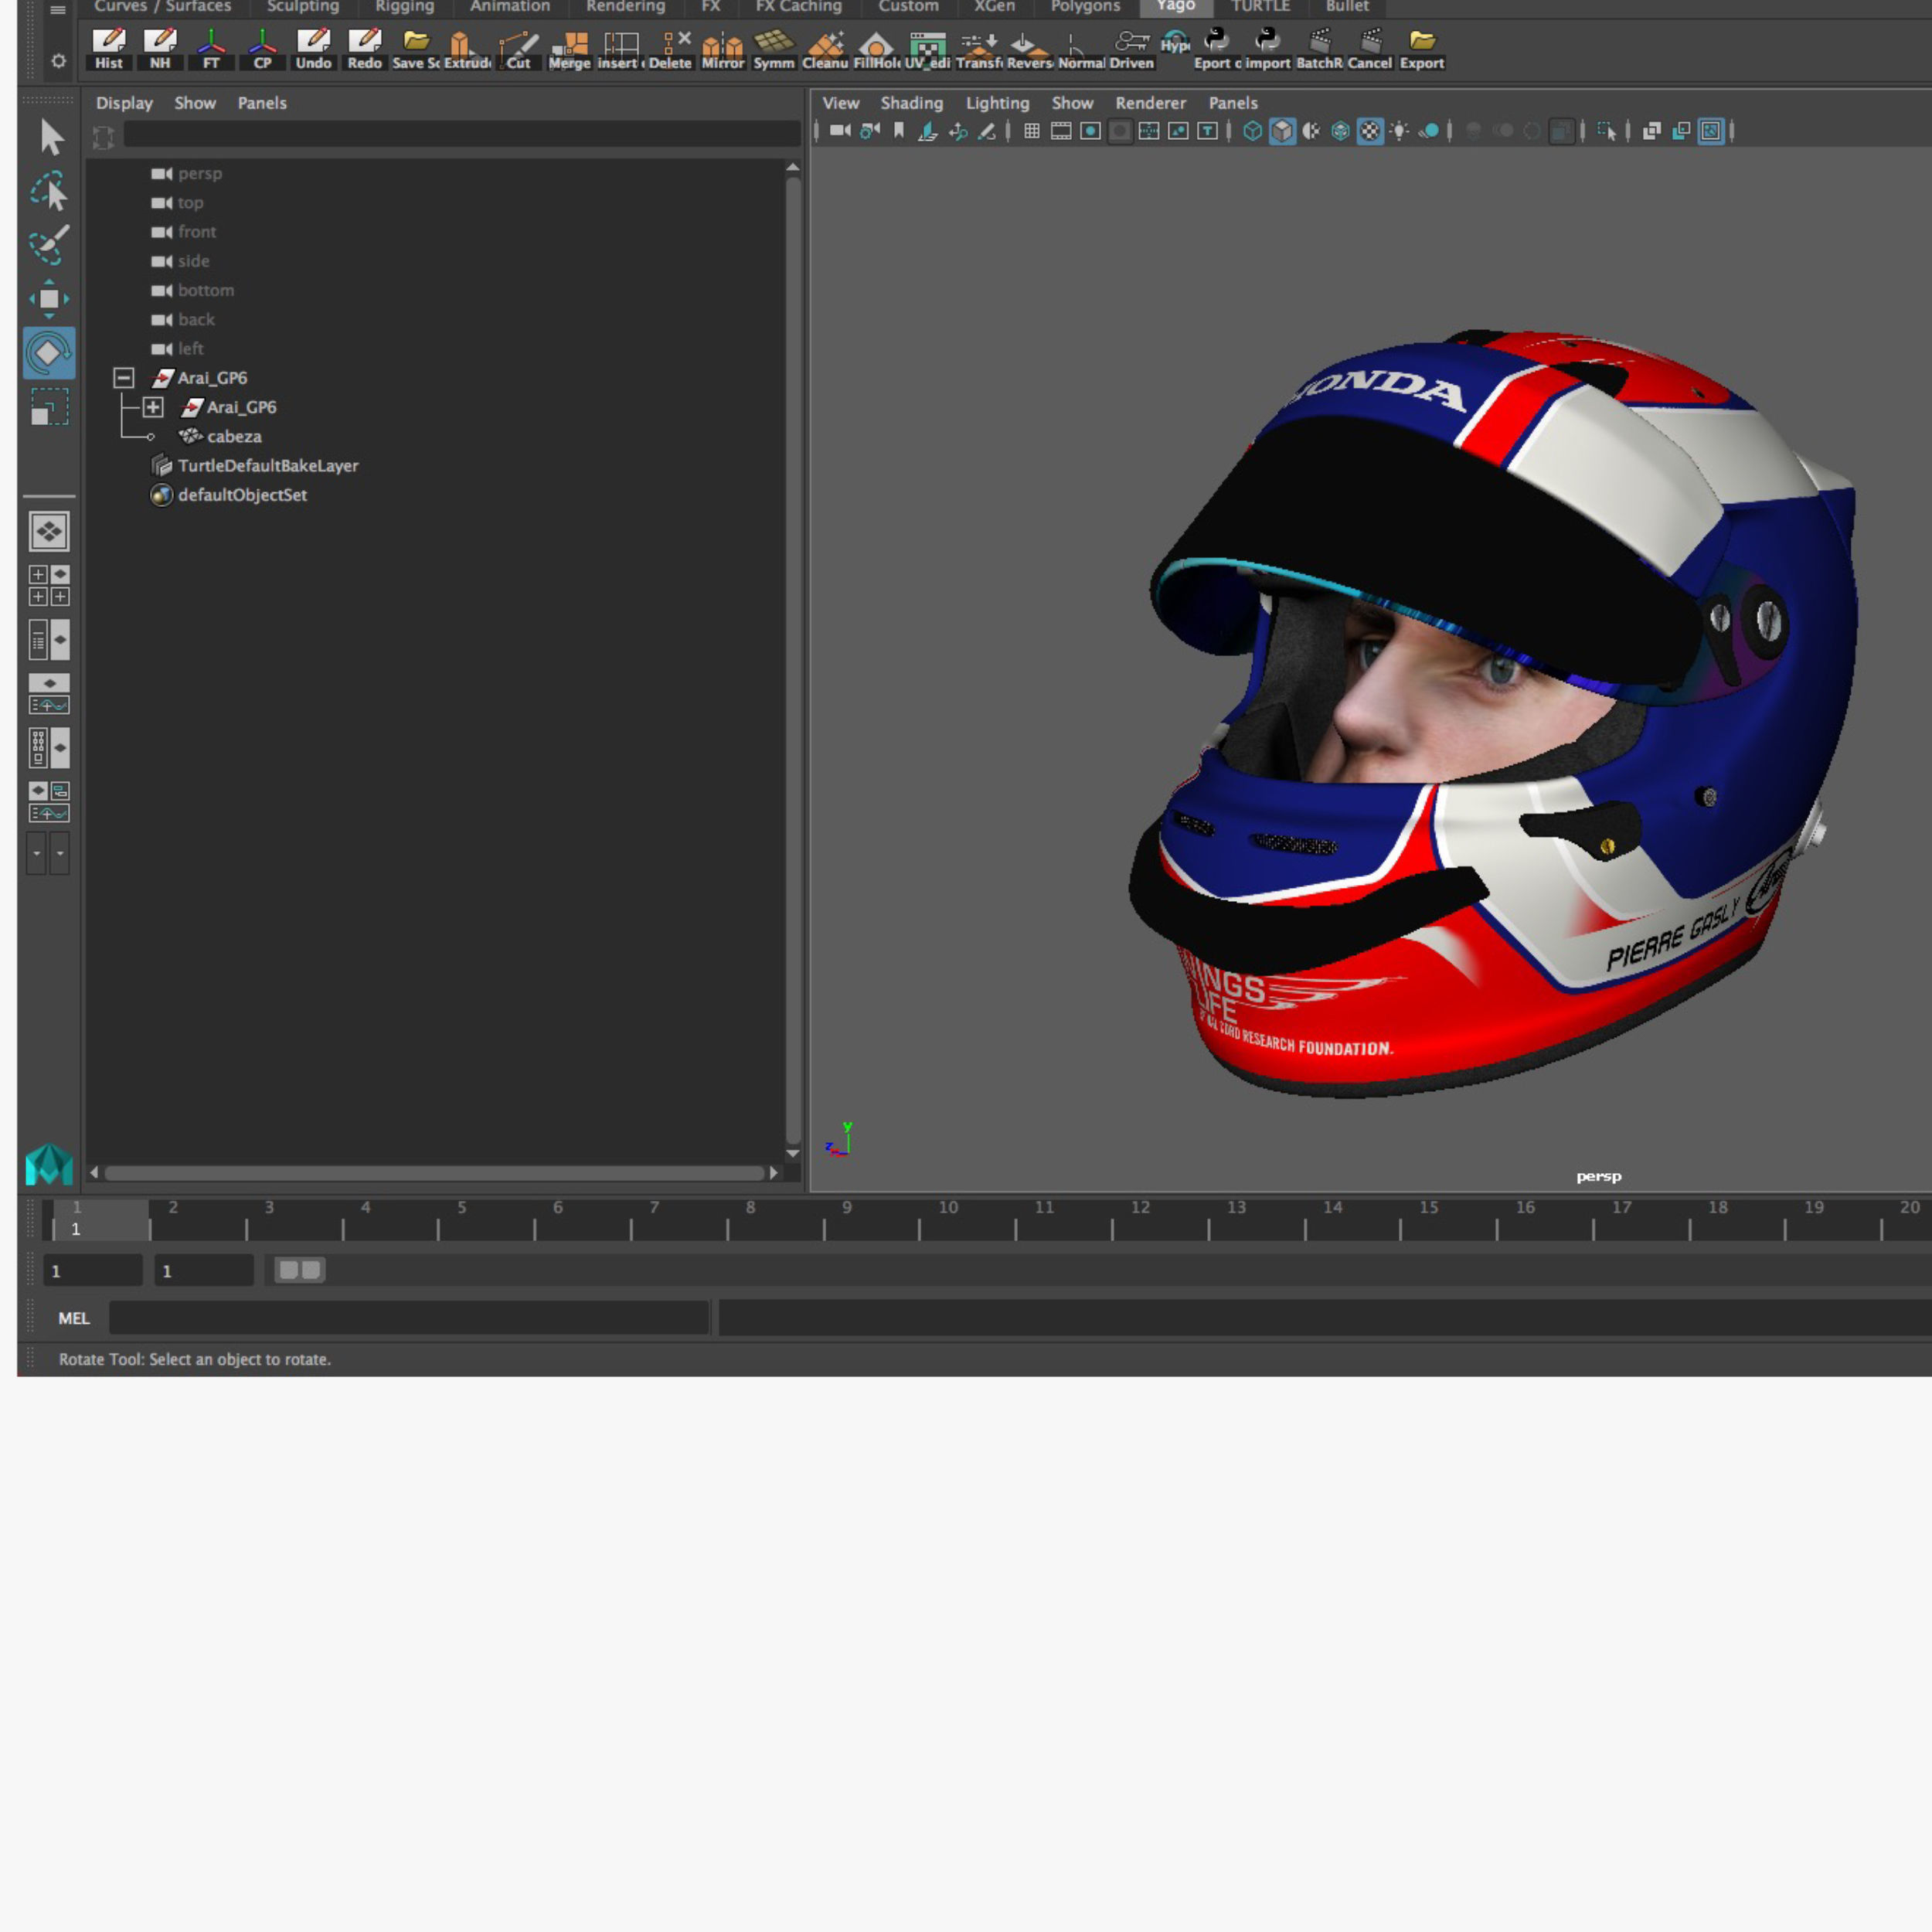
Task: Toggle the film gate display
Action: pyautogui.click(x=1061, y=131)
